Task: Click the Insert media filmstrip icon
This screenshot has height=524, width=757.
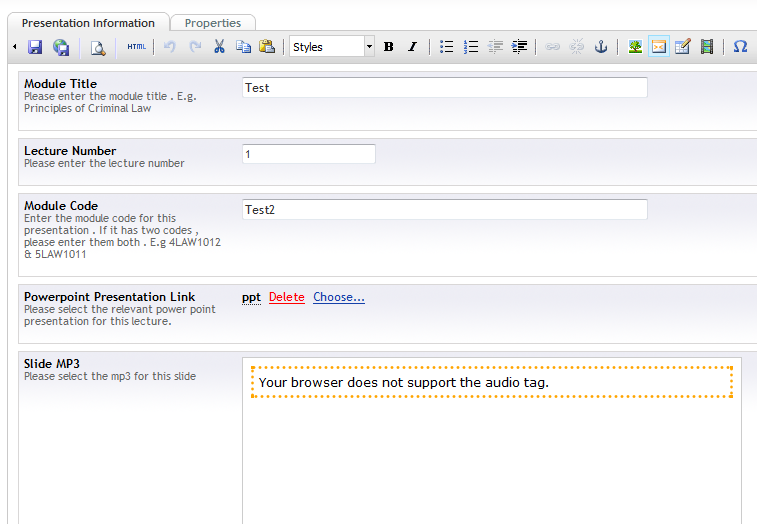Action: (x=707, y=47)
